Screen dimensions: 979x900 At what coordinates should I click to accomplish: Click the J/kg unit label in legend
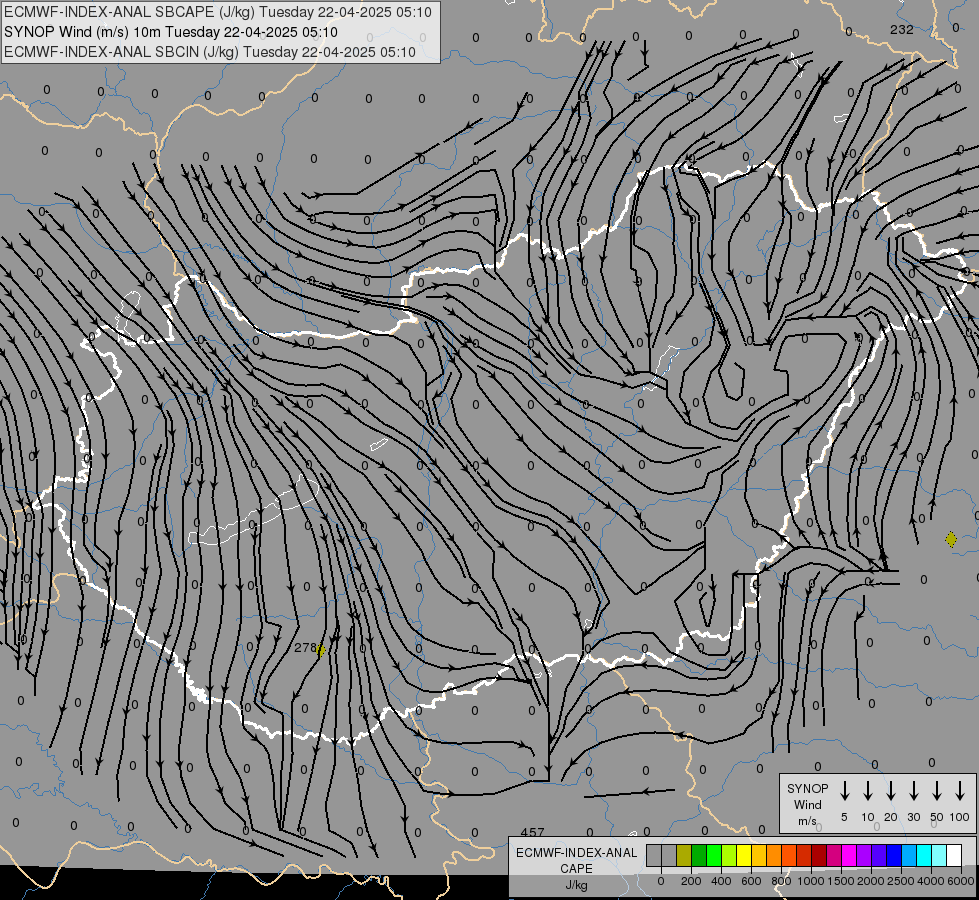tap(576, 885)
